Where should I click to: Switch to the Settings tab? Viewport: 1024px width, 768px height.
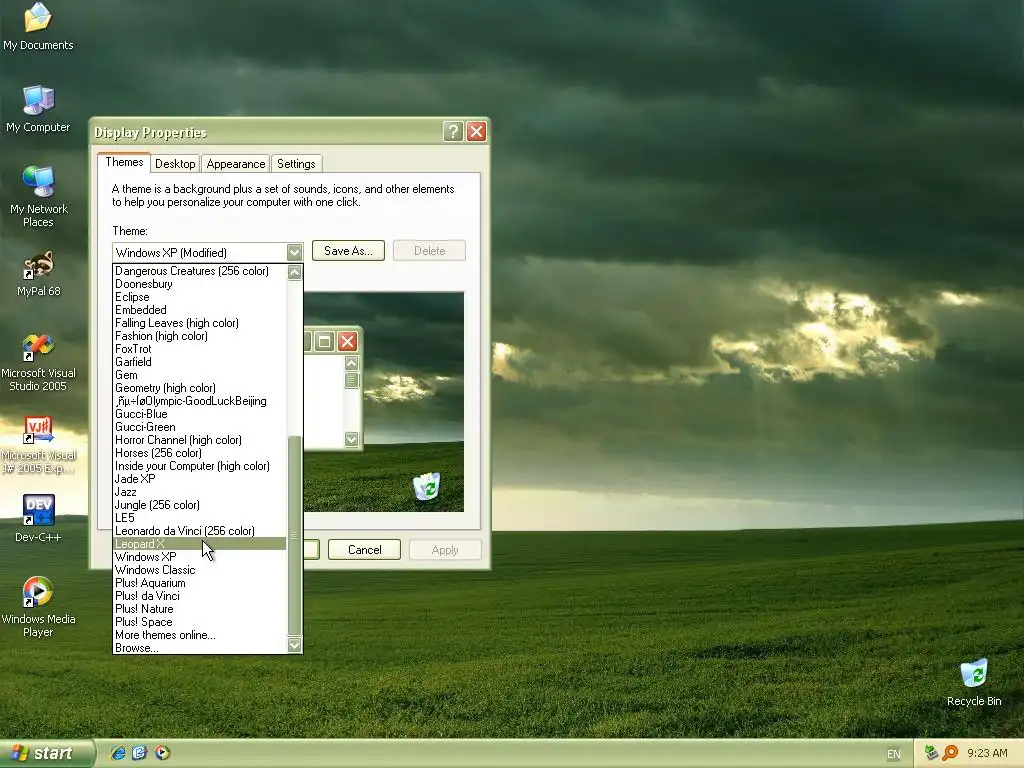[x=296, y=163]
